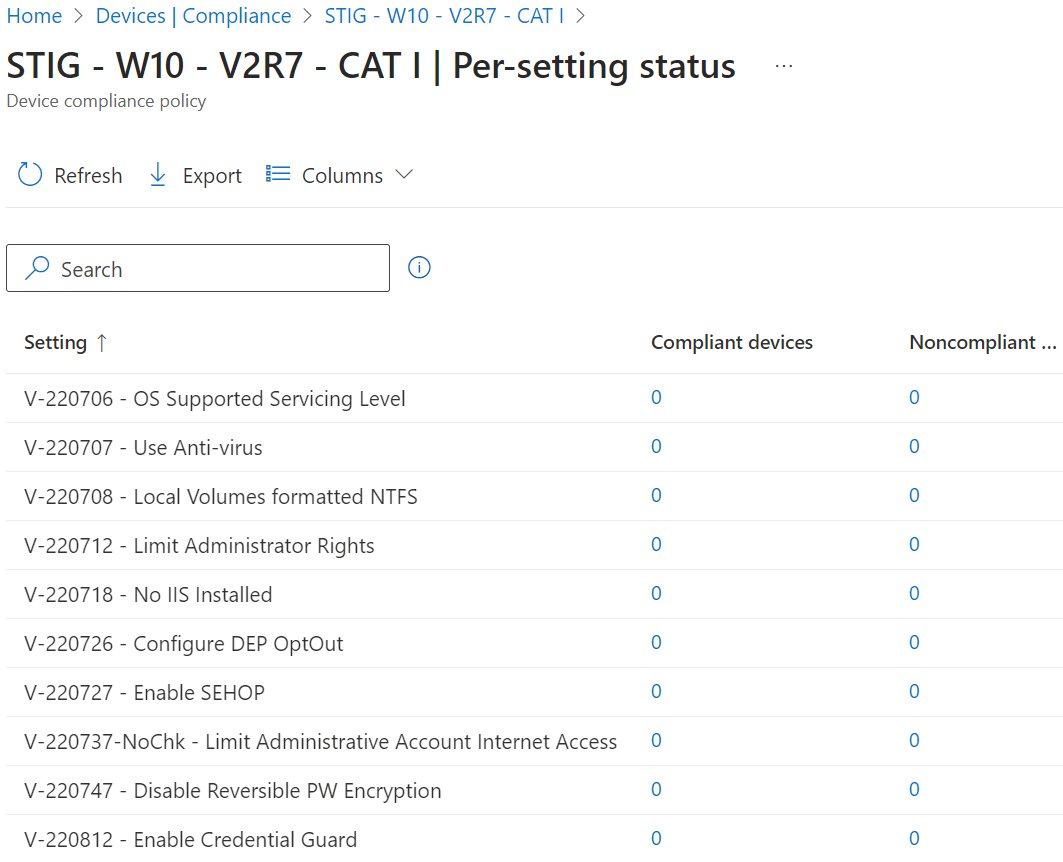
Task: Select V-220812 - Enable Credential Guard
Action: click(190, 840)
